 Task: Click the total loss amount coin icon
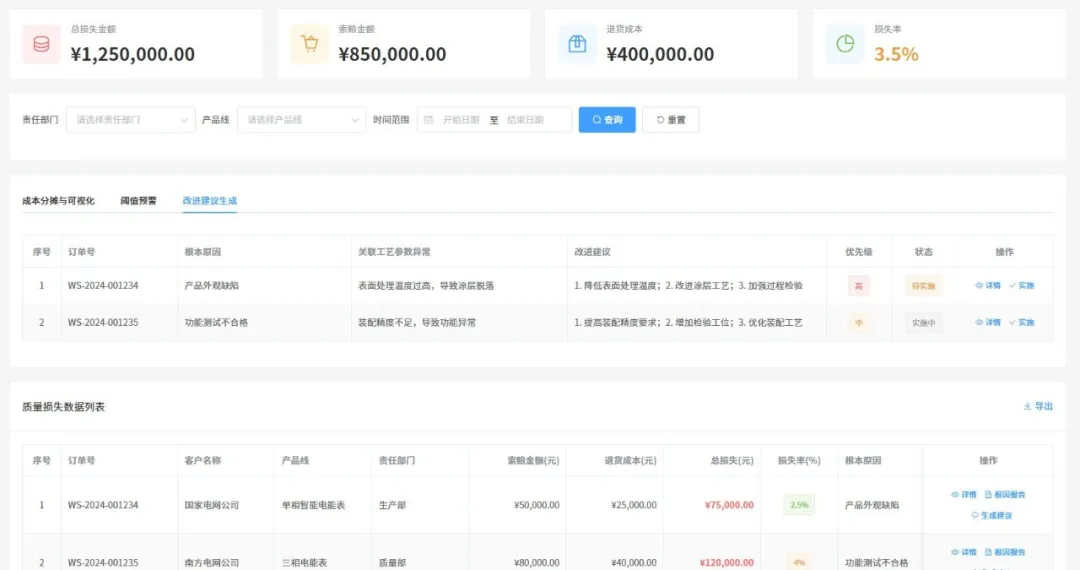tap(41, 45)
